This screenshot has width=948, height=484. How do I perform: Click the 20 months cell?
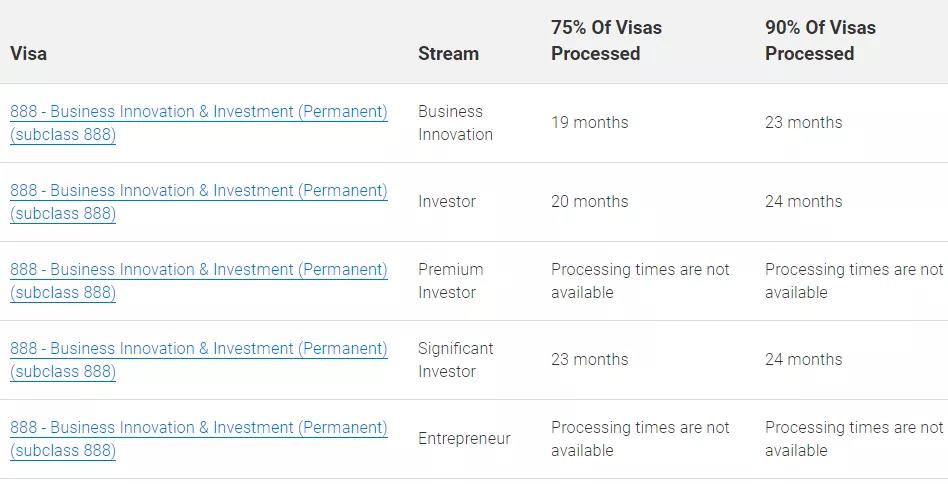point(589,202)
